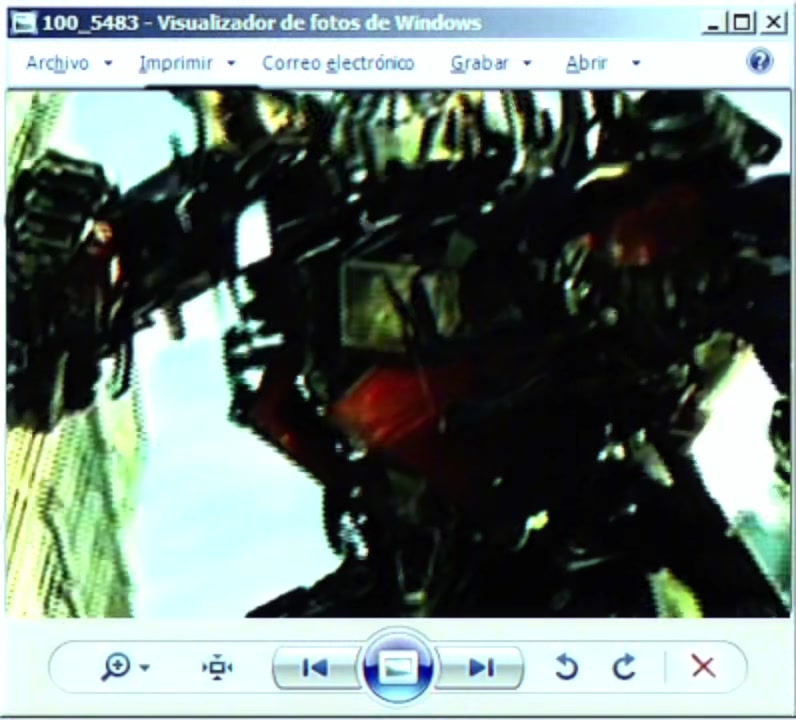Rotate the photo clockwise
This screenshot has width=796, height=720.
point(624,667)
